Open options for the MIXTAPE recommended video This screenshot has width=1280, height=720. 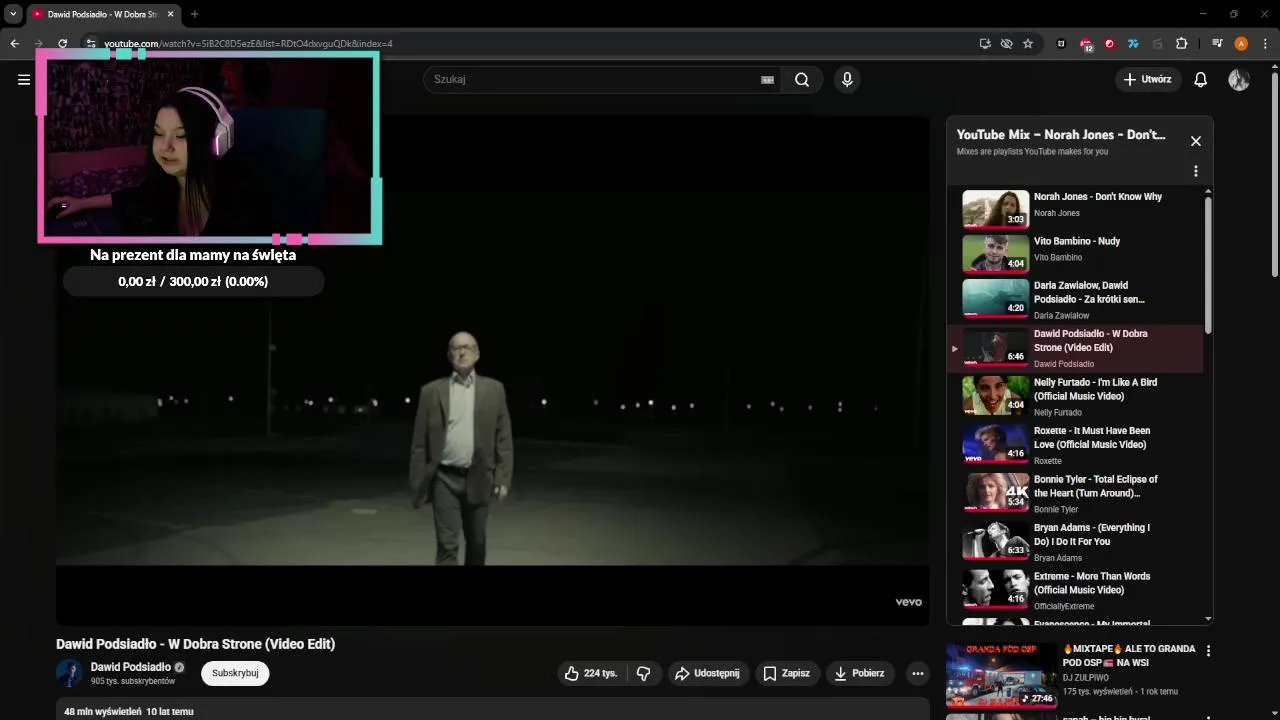(1208, 651)
